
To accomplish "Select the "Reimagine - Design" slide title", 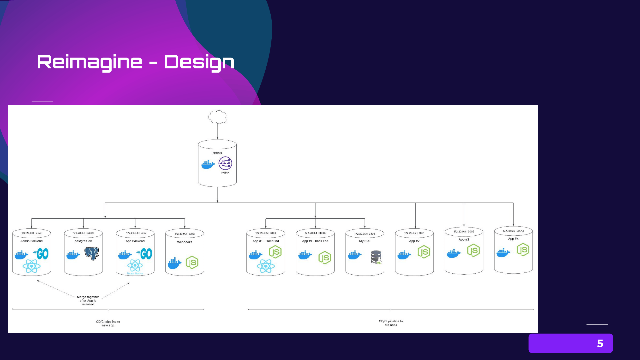I will point(136,62).
